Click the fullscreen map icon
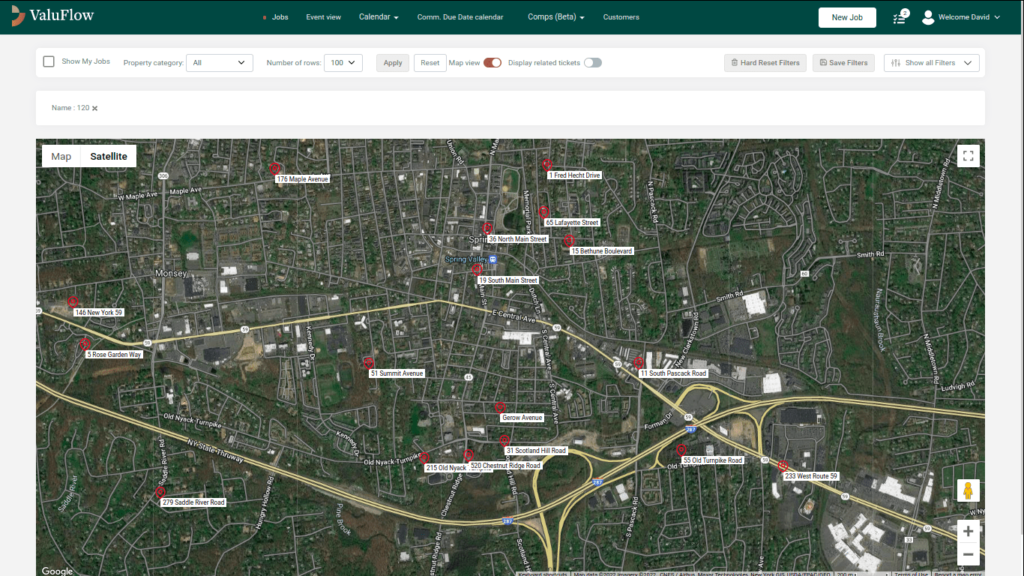 click(x=967, y=155)
